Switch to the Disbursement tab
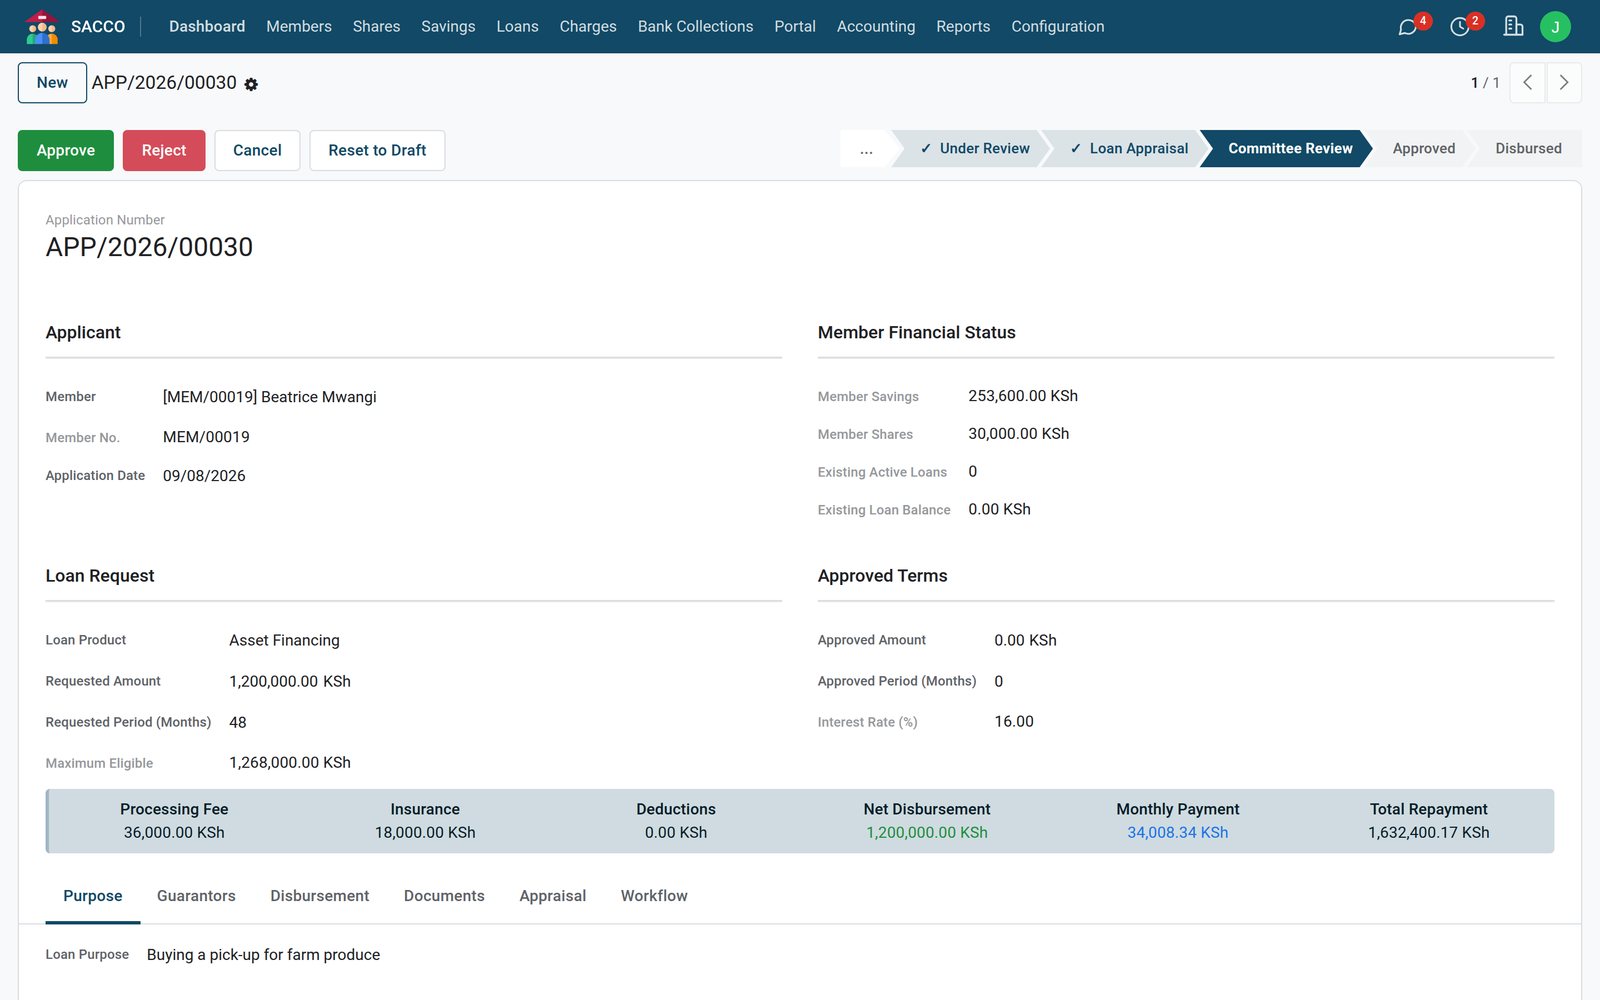This screenshot has width=1600, height=1000. (x=320, y=897)
